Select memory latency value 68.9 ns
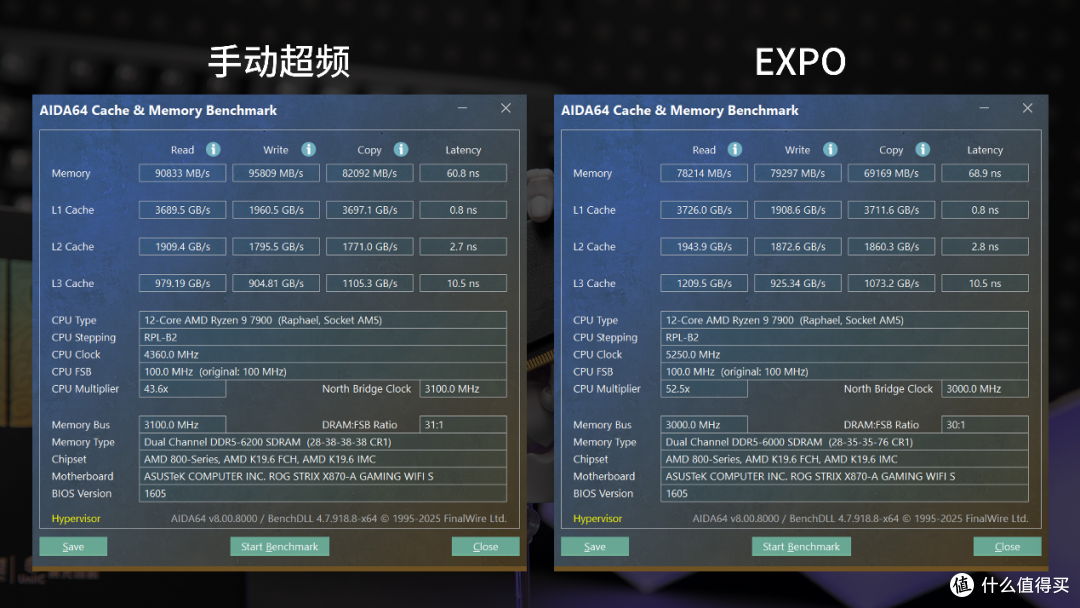Screen dimensions: 1080x608 (x=985, y=173)
